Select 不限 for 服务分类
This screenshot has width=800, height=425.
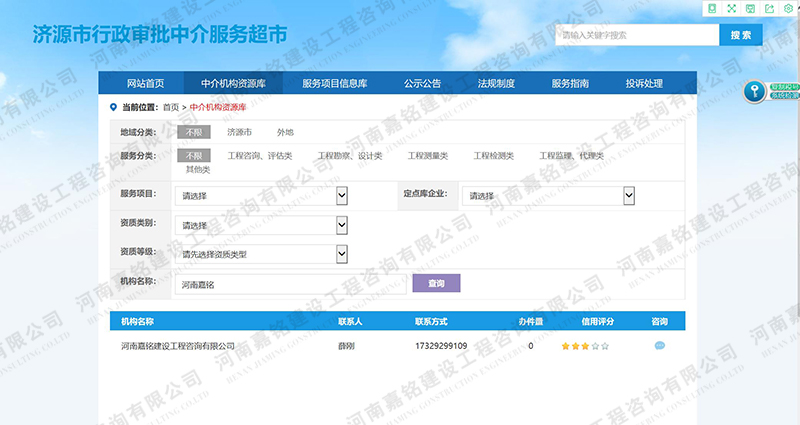point(194,156)
